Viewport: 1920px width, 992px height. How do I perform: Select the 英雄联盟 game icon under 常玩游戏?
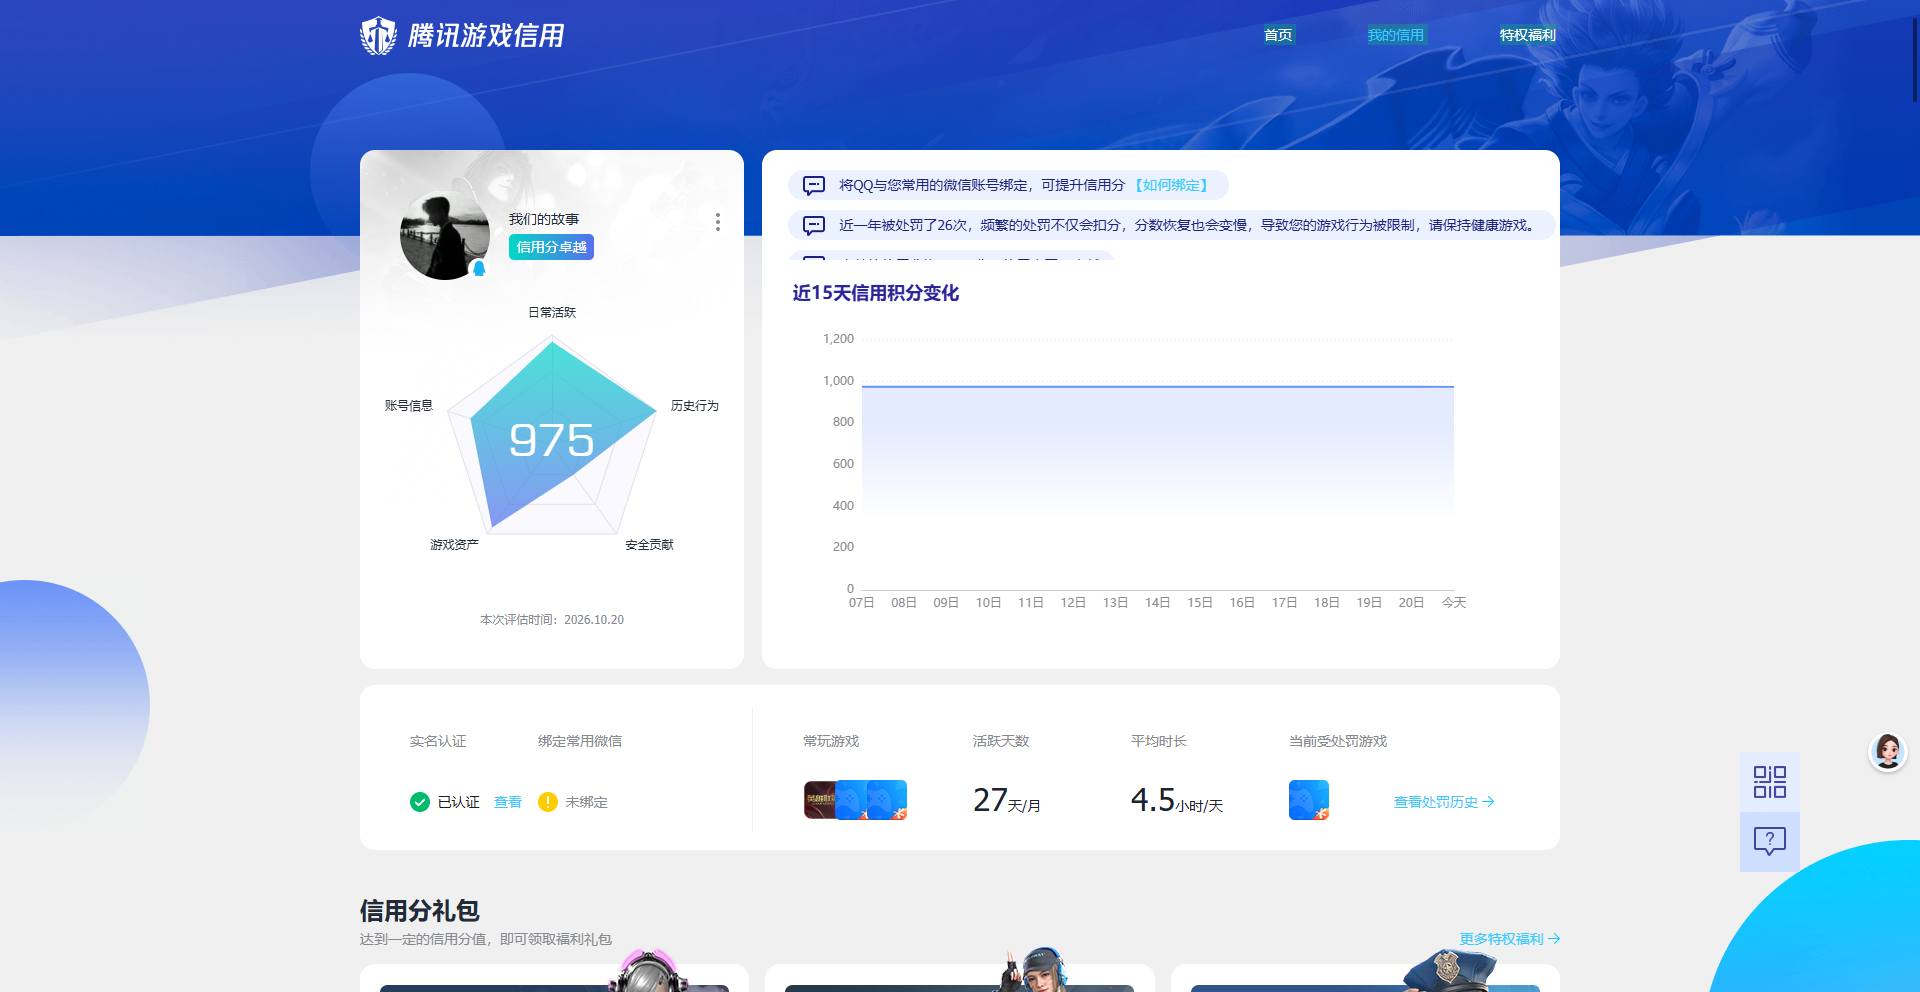pyautogui.click(x=819, y=800)
